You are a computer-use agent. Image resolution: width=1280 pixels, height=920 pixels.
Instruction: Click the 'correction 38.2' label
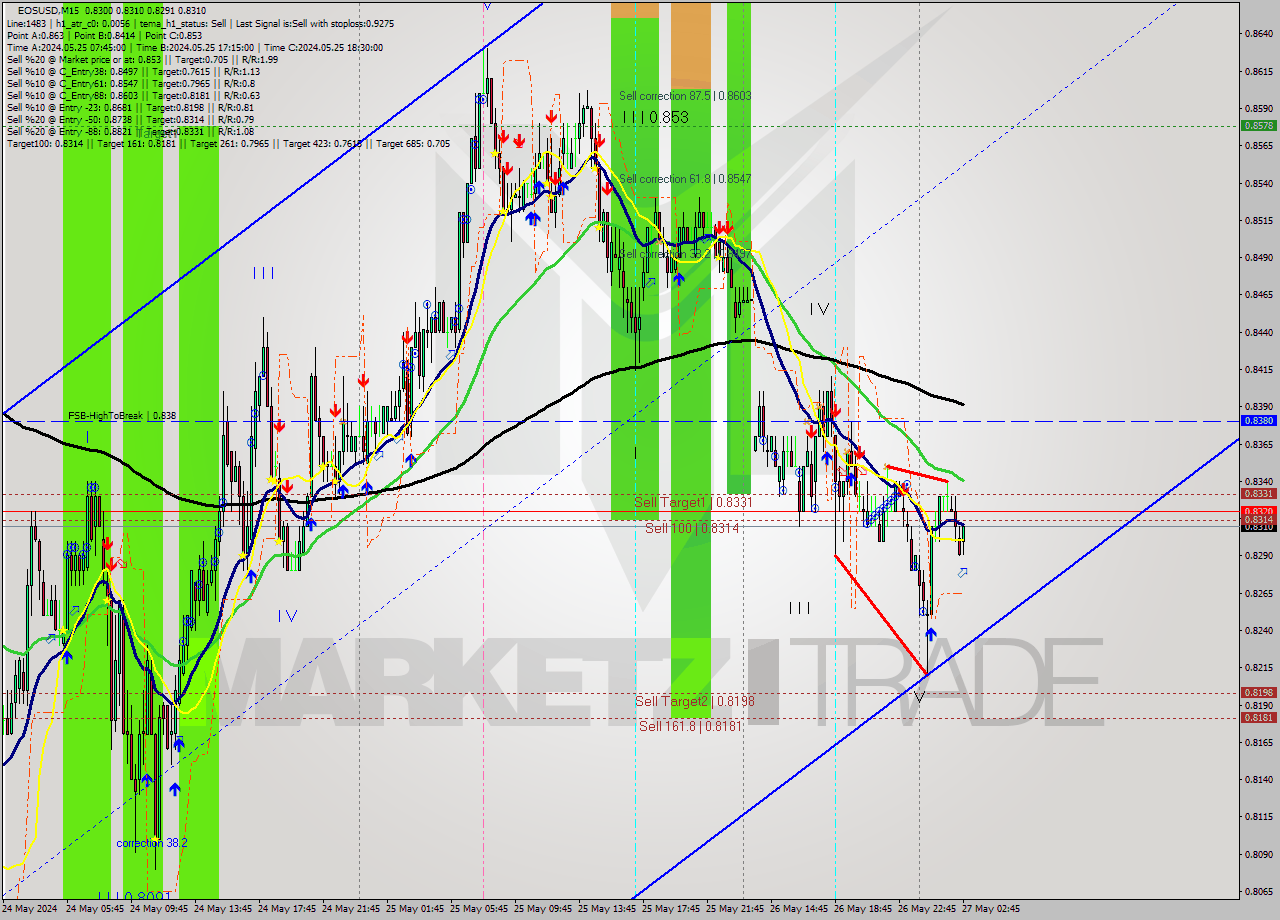pyautogui.click(x=152, y=843)
